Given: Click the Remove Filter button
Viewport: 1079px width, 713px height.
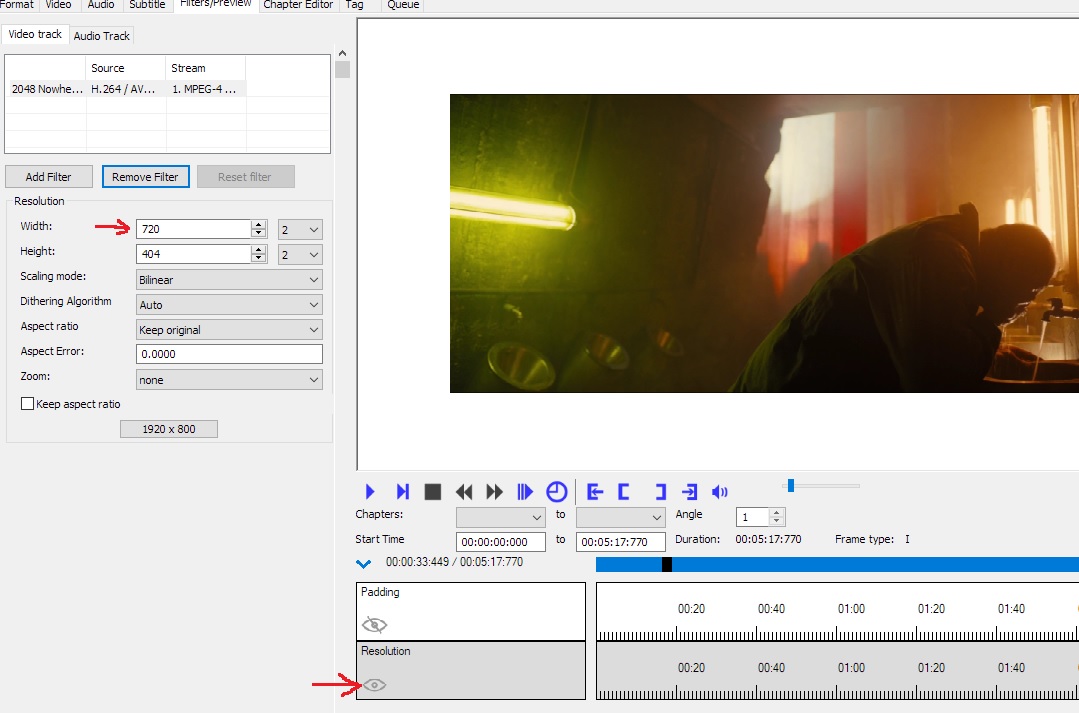Looking at the screenshot, I should (145, 177).
